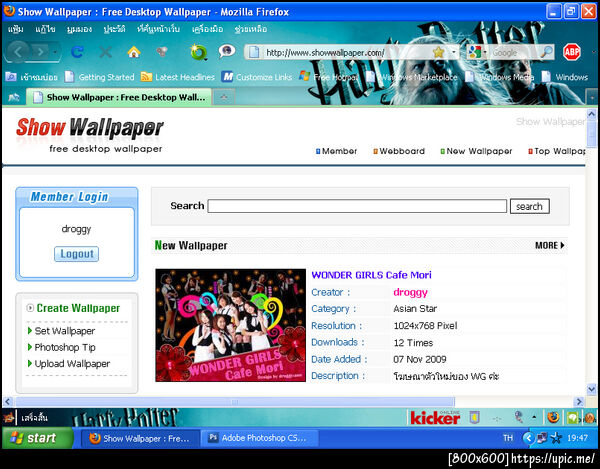The image size is (600, 469).
Task: Open the Latest Headlines RSS feed bookmark
Action: (178, 77)
